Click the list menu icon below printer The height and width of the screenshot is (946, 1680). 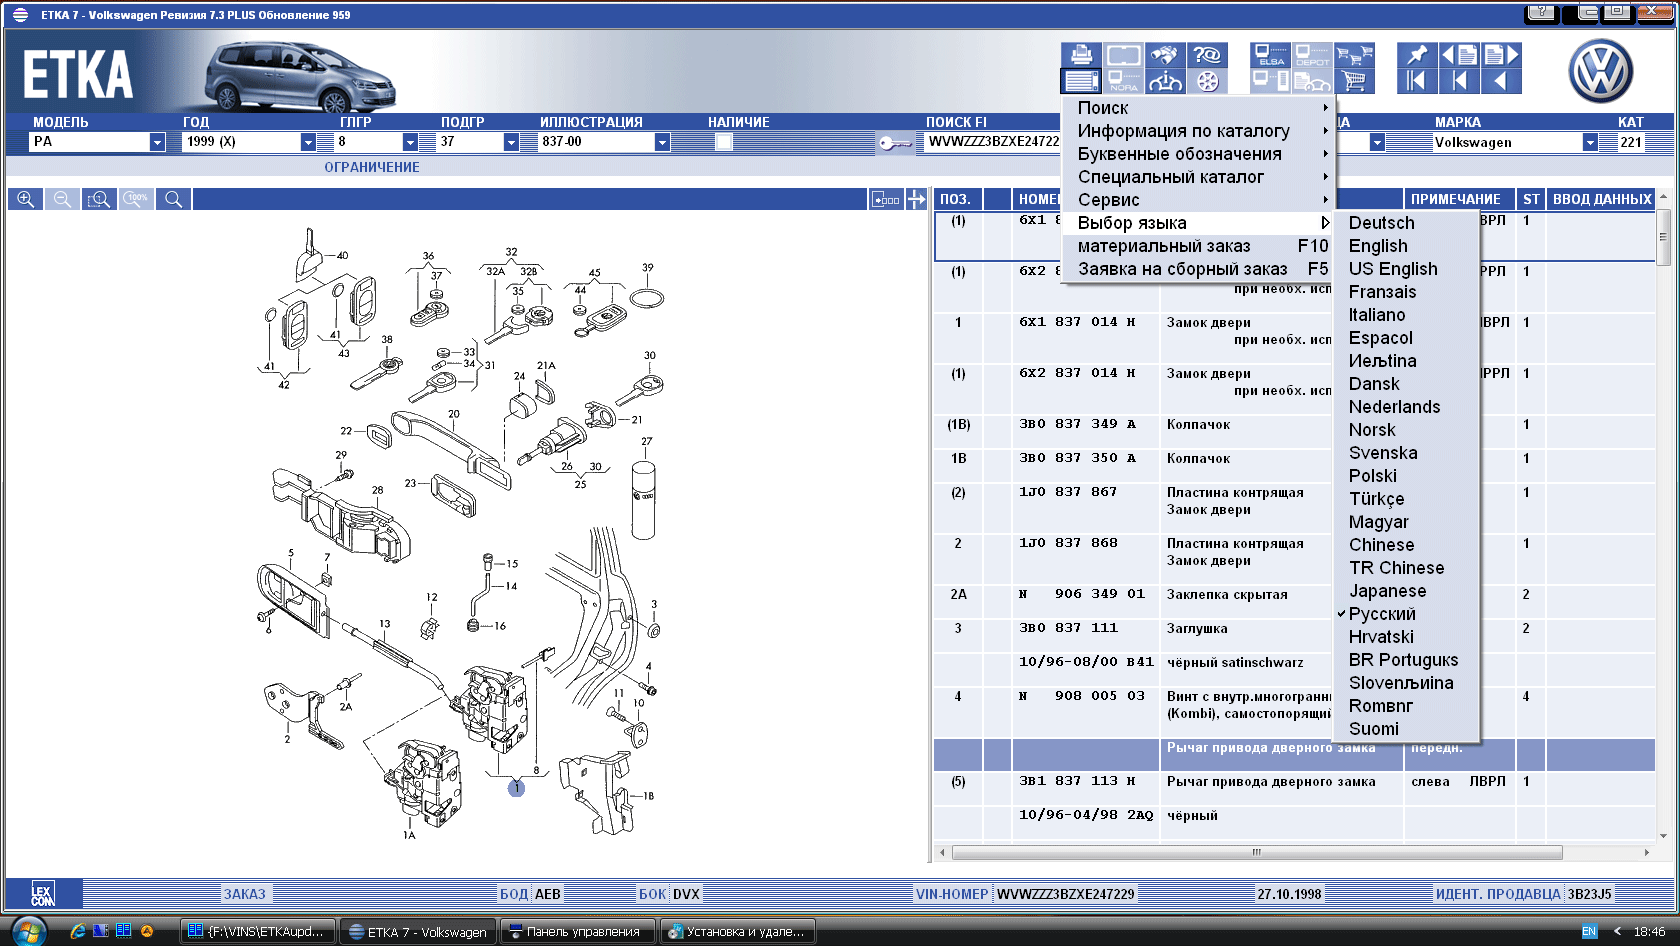coord(1082,81)
